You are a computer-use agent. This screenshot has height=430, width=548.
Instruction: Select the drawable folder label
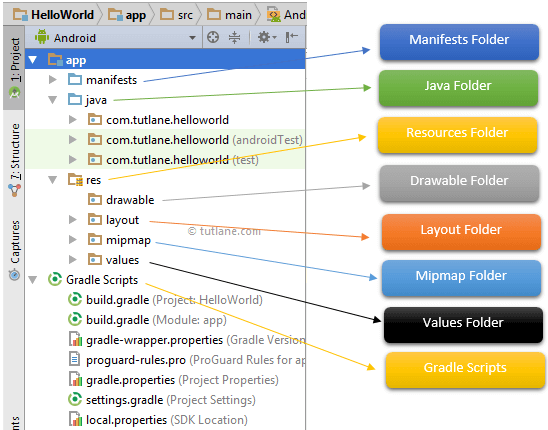pyautogui.click(x=130, y=200)
